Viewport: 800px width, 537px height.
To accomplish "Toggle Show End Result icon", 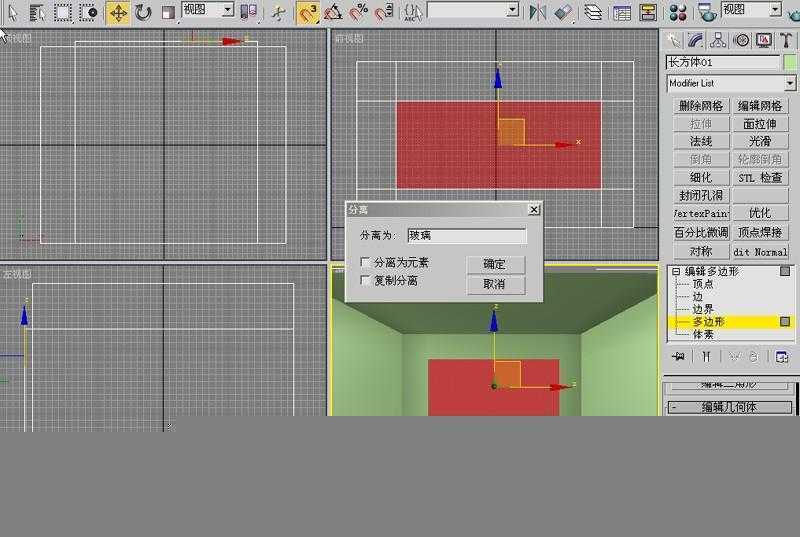I will tap(706, 356).
